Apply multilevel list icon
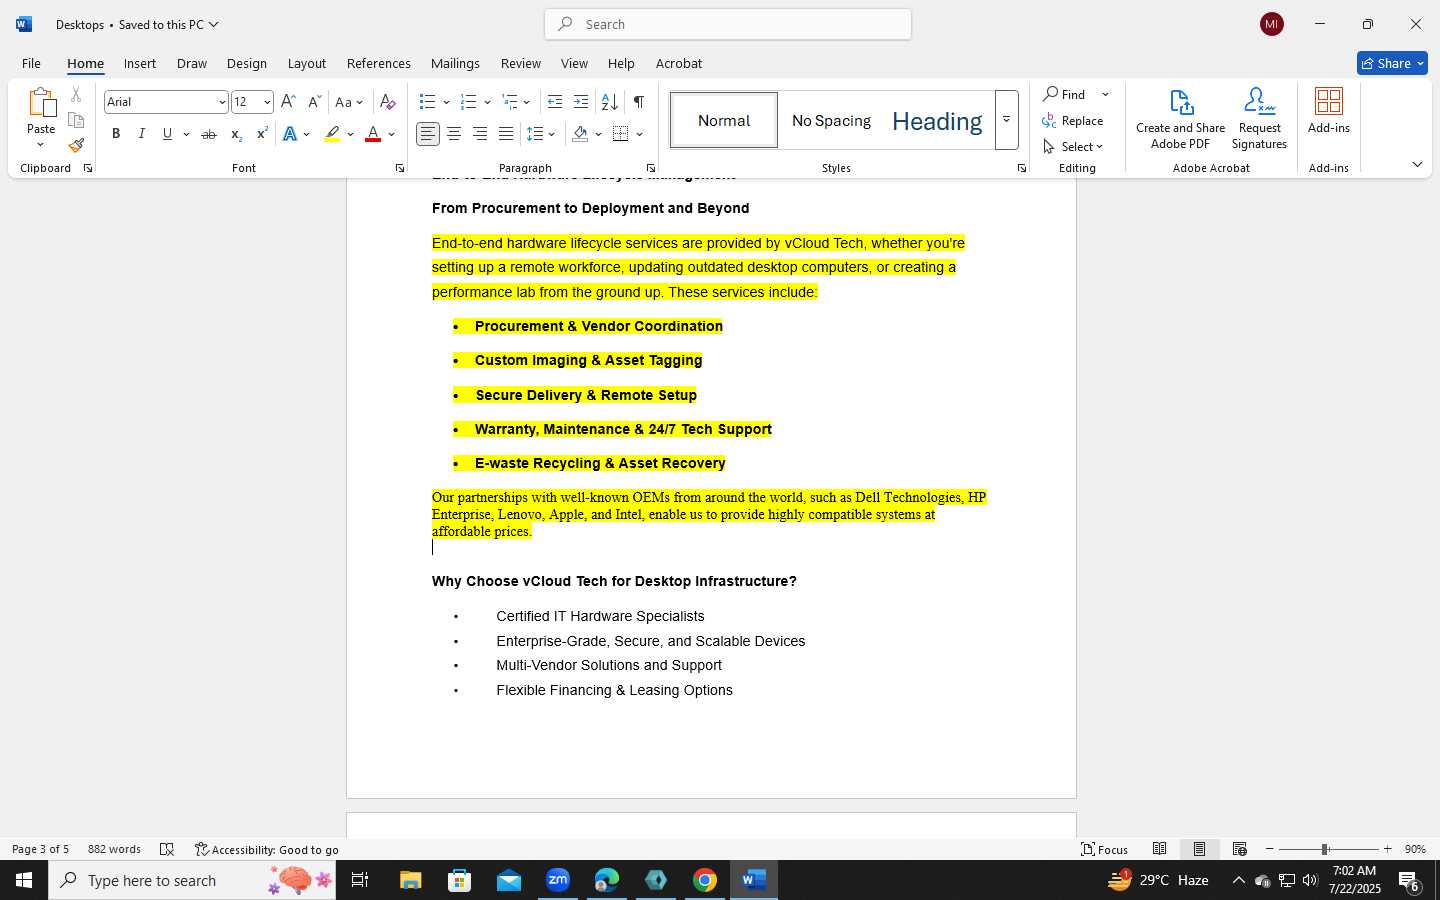Screen dimensions: 1440x900 (x=510, y=102)
